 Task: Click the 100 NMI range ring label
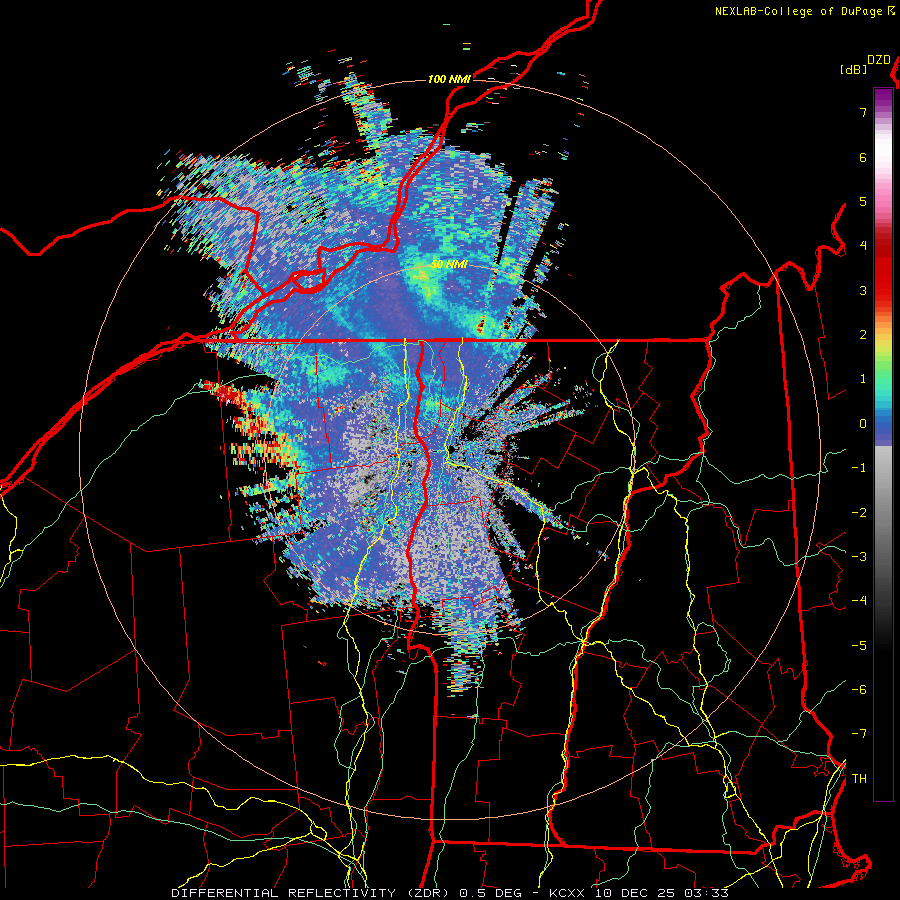(x=449, y=79)
